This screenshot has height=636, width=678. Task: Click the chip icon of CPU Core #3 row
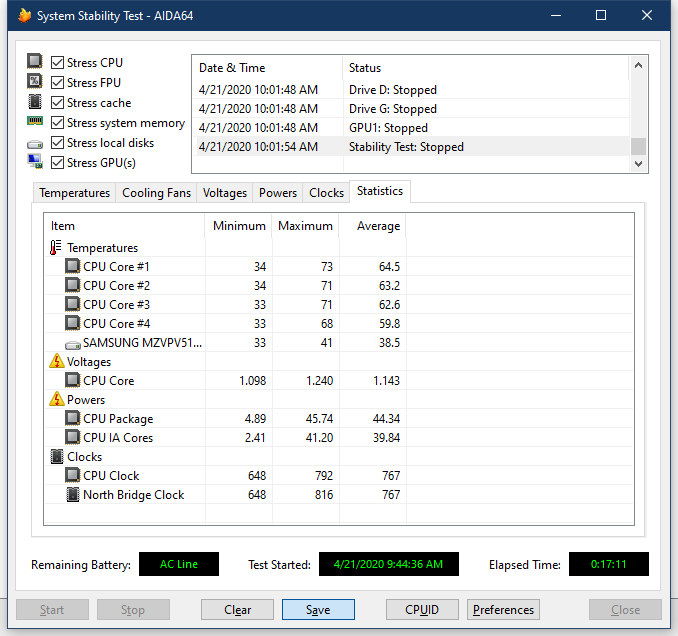click(x=72, y=304)
